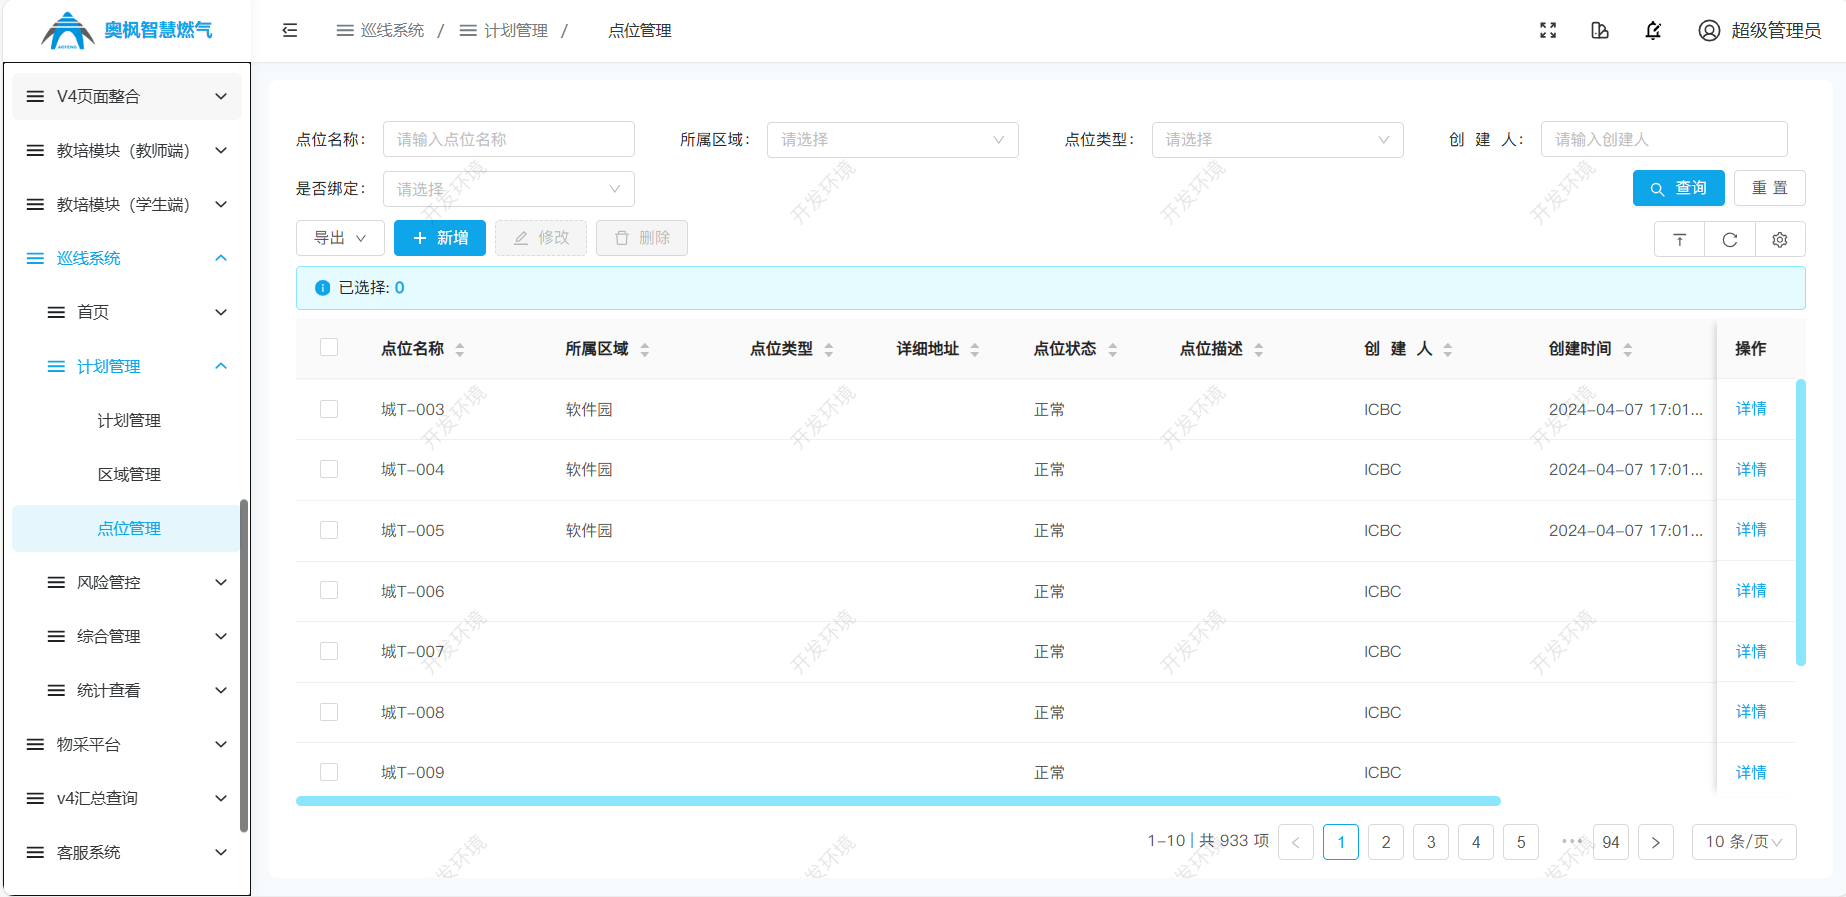Viewport: 1846px width, 897px height.
Task: Check the row 城T-006
Action: pyautogui.click(x=329, y=590)
